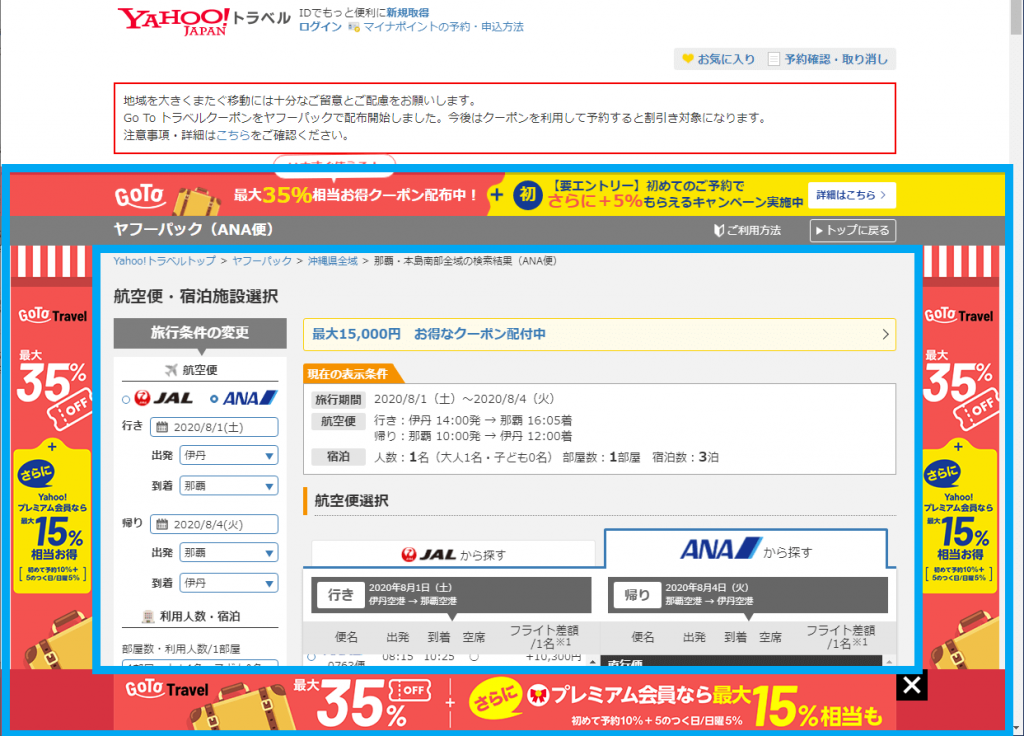Expand the 行き 出発 dropdown showing 伊丹

tap(229, 455)
